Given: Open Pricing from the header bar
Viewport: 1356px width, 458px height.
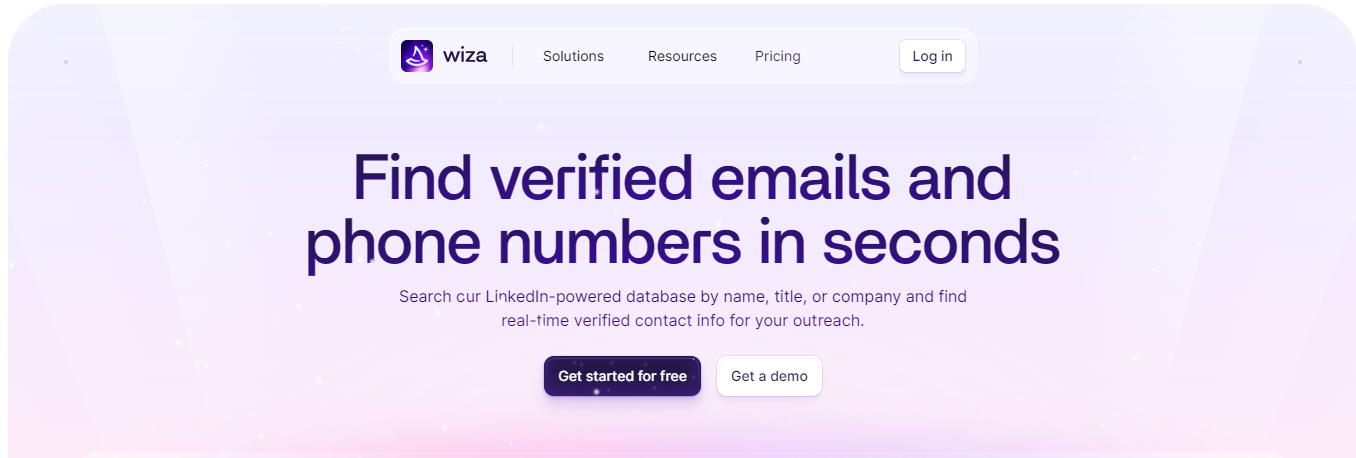Looking at the screenshot, I should pyautogui.click(x=777, y=56).
